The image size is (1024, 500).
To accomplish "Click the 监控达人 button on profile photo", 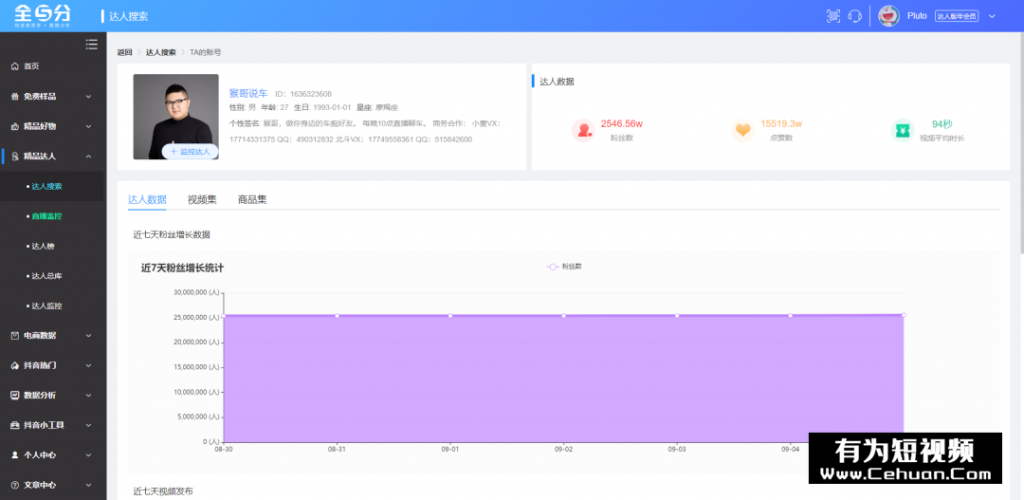I will coord(190,152).
